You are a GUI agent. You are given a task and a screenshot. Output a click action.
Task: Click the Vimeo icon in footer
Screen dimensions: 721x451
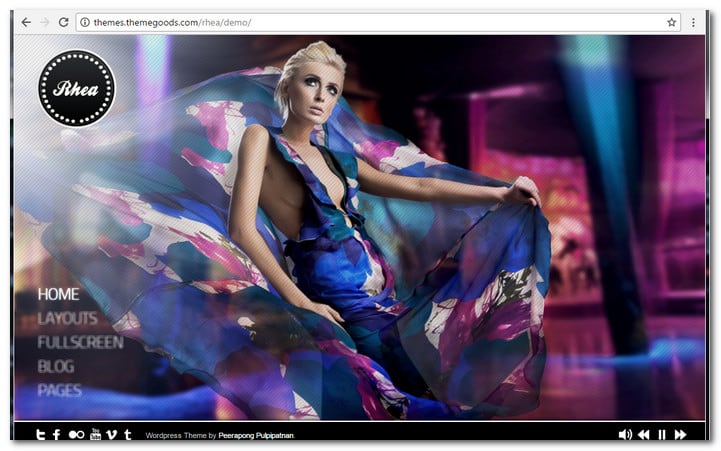pyautogui.click(x=112, y=435)
